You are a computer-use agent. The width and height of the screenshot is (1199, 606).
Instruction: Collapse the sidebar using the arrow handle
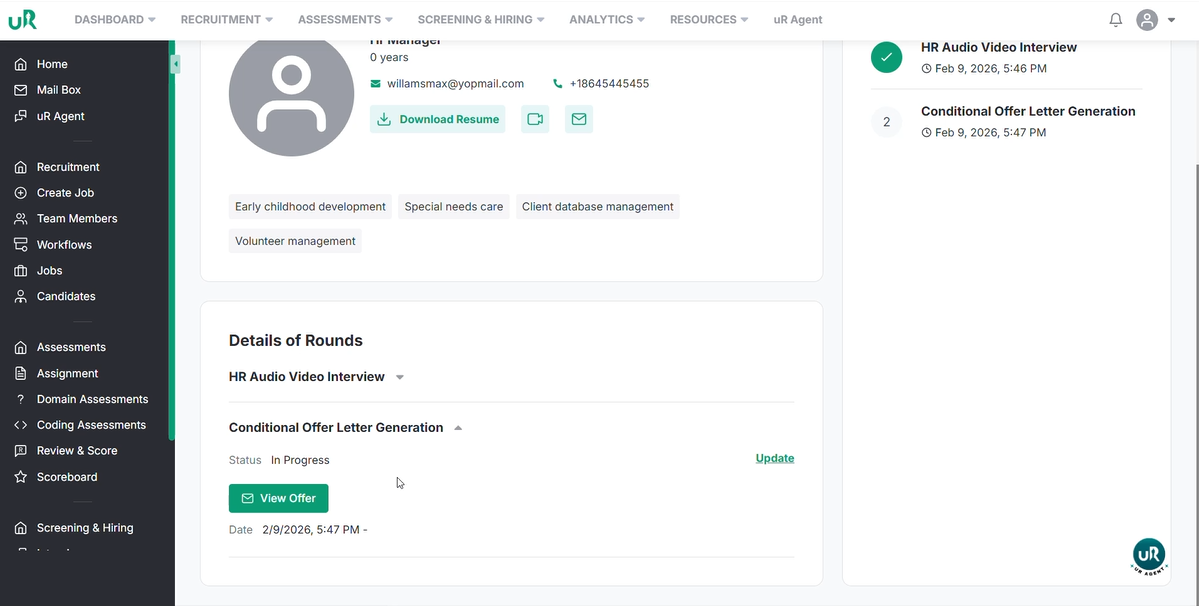pos(175,64)
